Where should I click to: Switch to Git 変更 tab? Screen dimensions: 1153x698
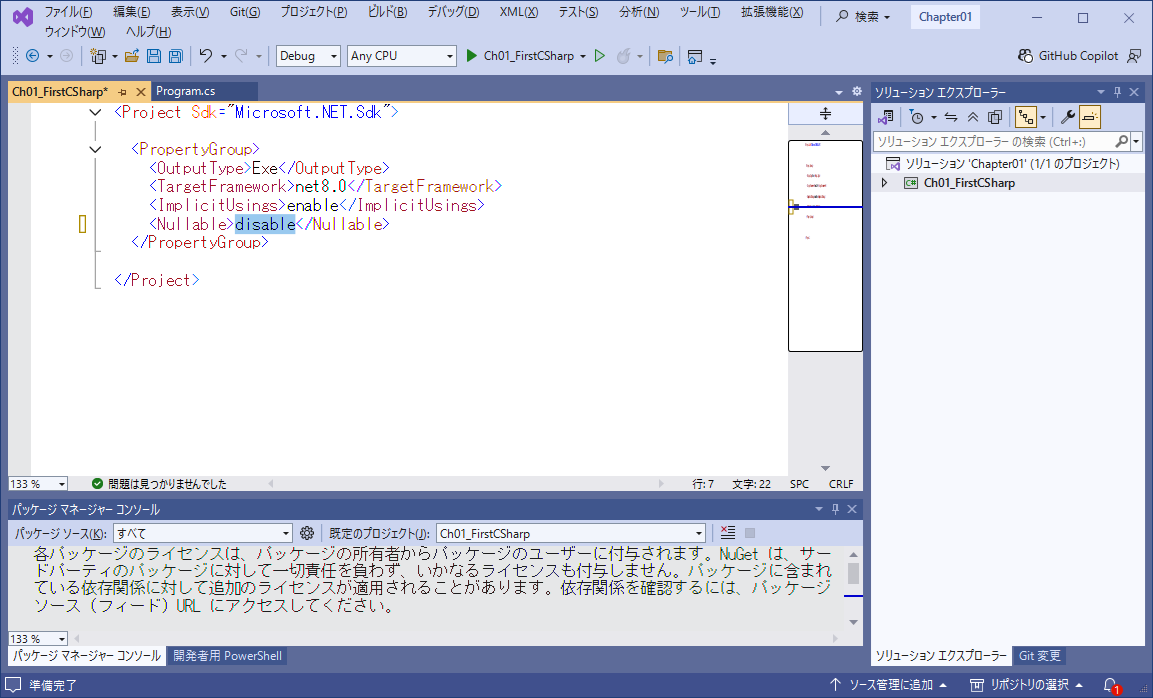point(1039,655)
